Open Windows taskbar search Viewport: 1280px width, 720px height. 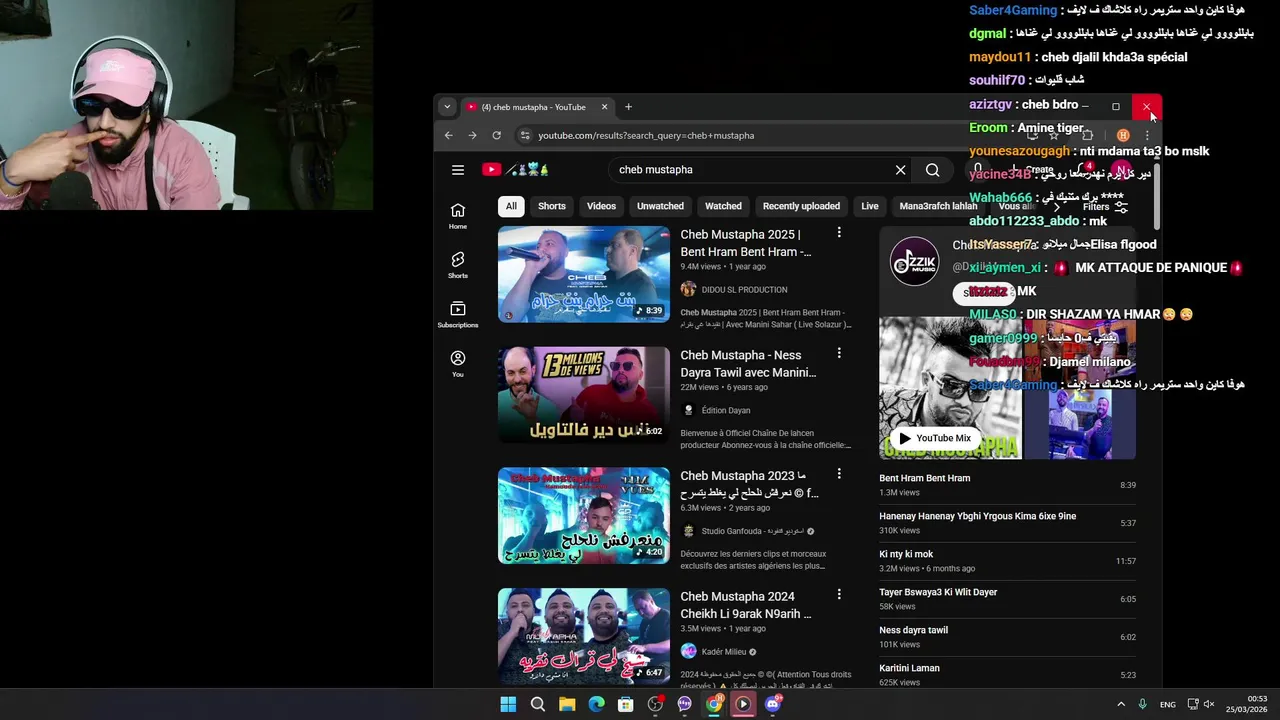coord(537,704)
